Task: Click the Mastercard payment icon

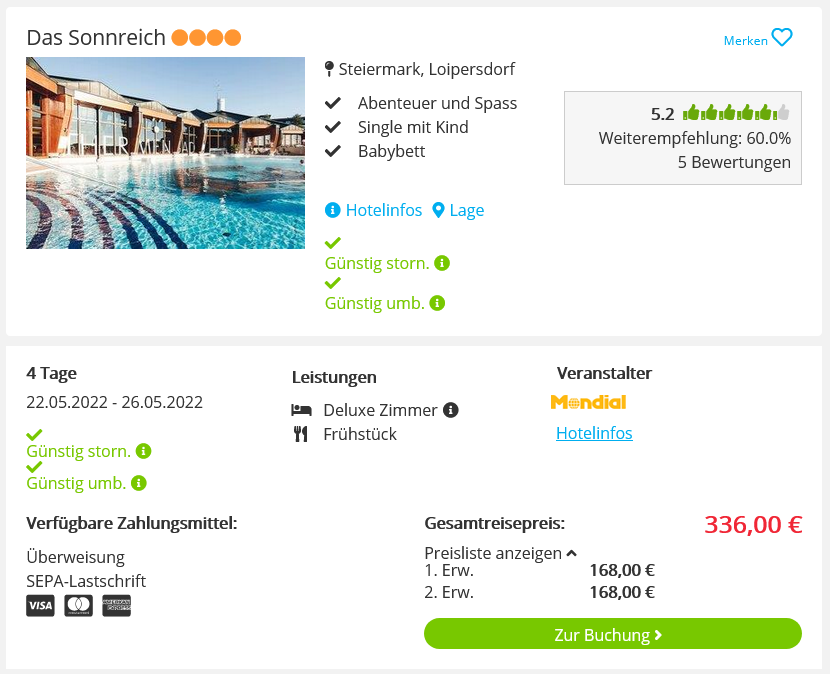Action: pos(78,606)
